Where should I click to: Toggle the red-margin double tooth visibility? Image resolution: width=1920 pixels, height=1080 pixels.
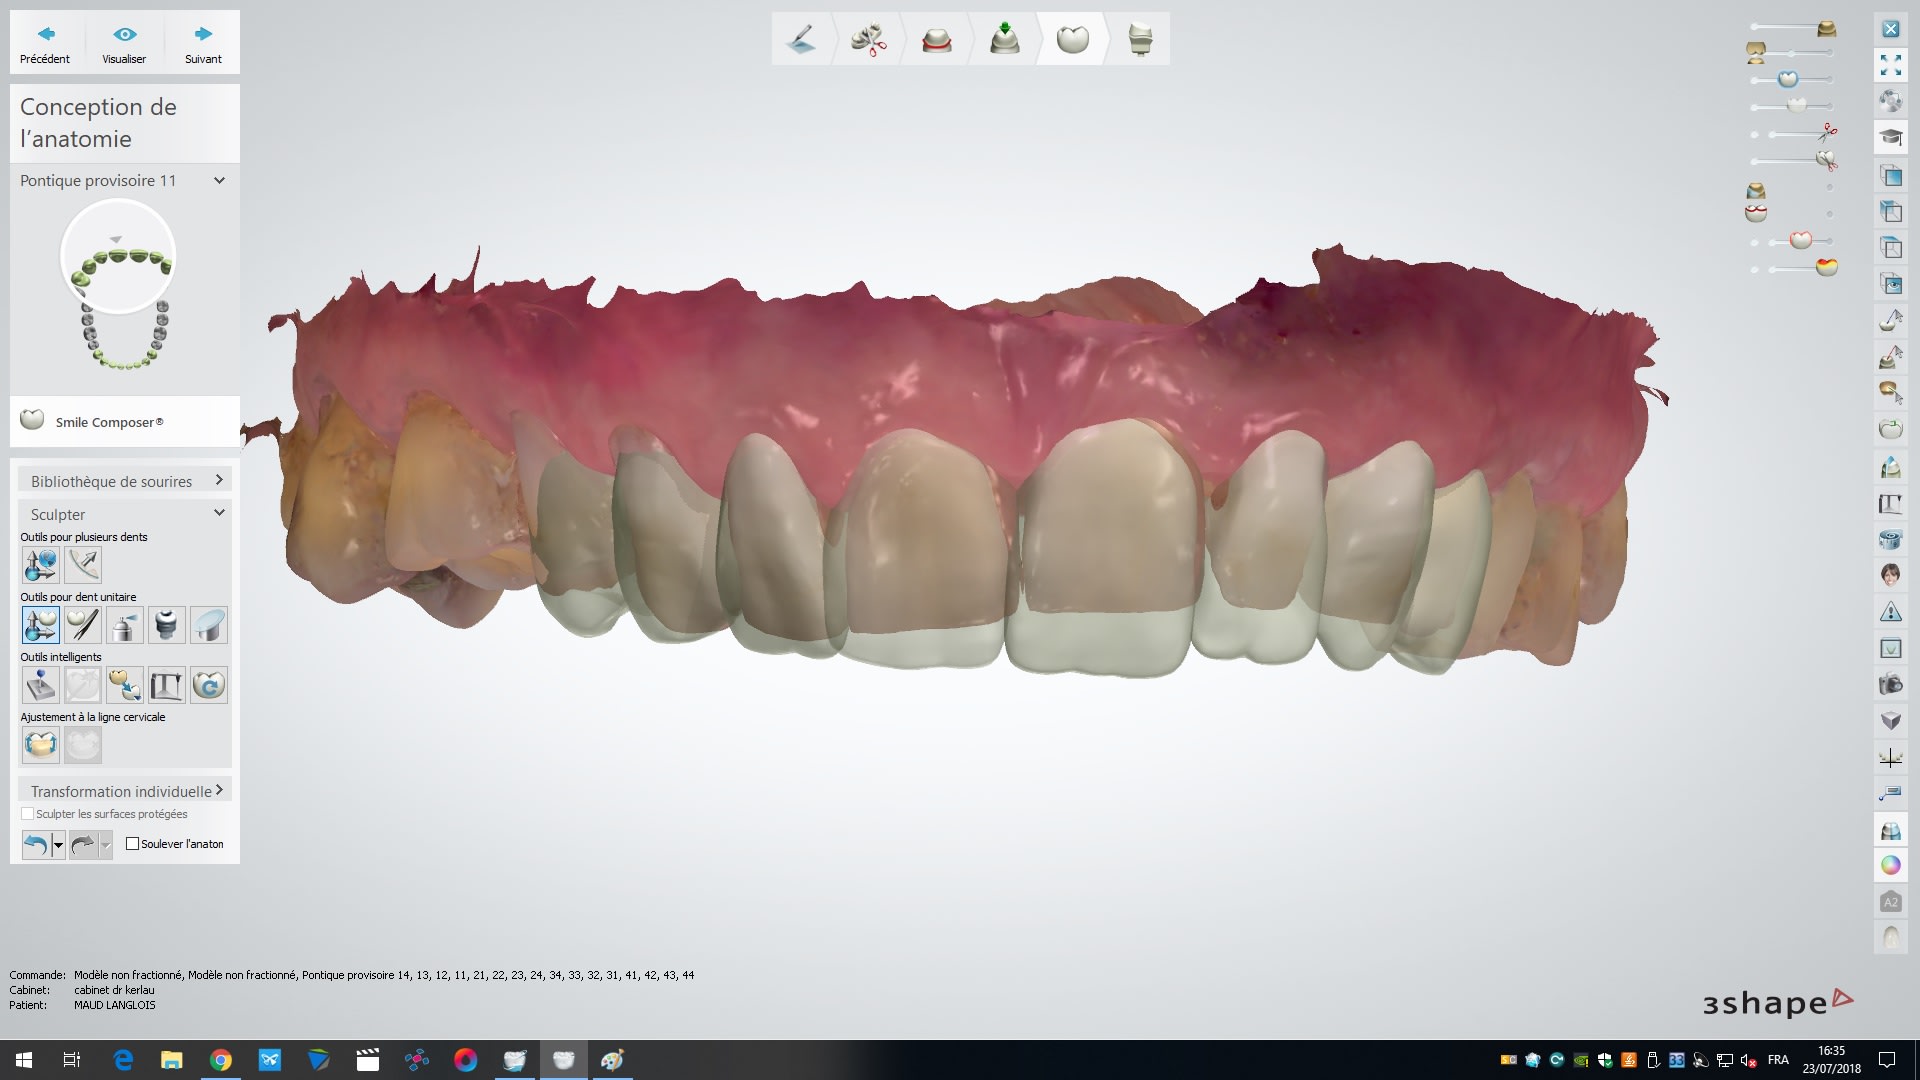[x=1756, y=213]
